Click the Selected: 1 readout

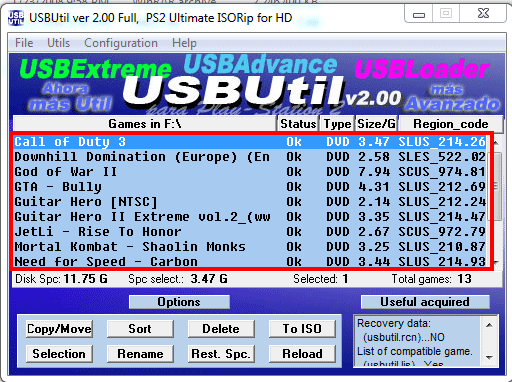click(x=321, y=279)
